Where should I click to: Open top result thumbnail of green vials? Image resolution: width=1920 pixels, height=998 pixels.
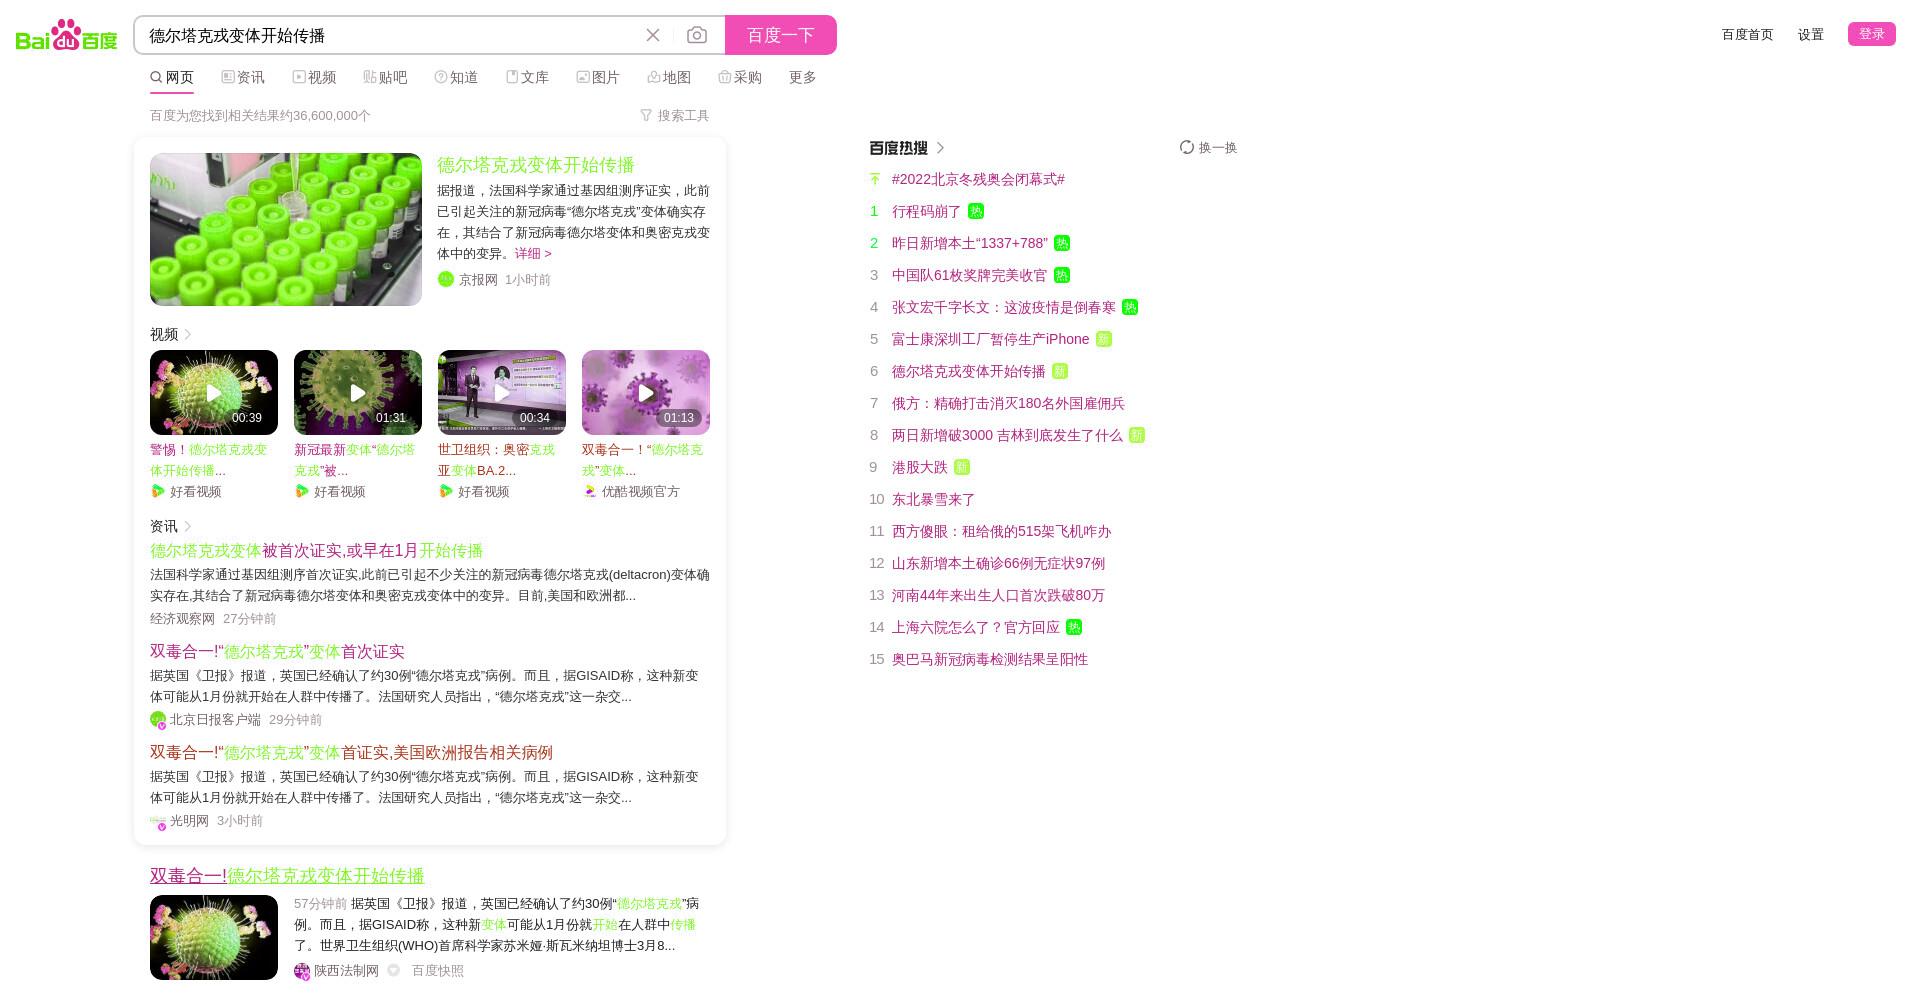tap(286, 229)
